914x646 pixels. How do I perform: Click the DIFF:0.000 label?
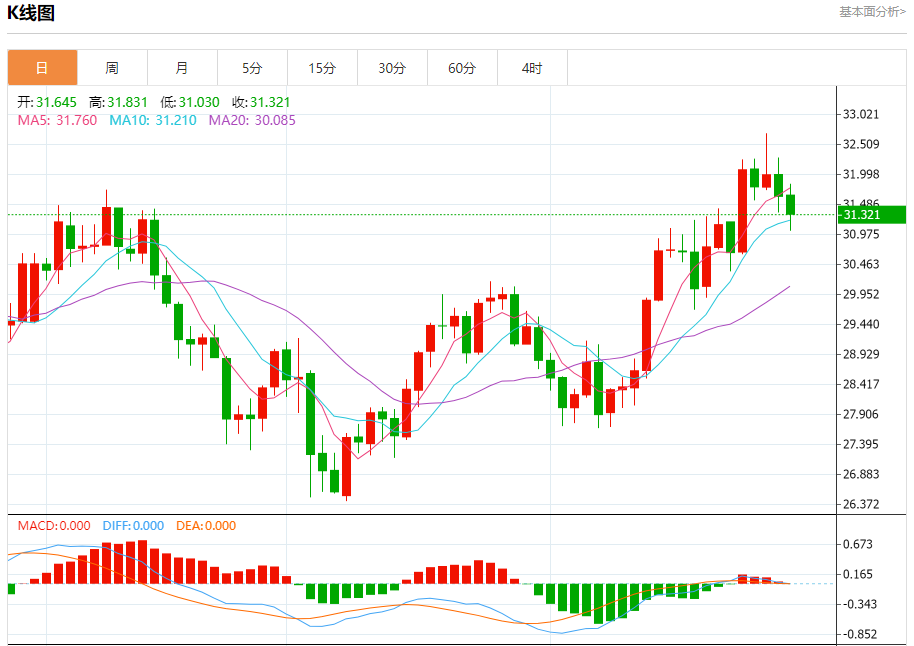pos(133,526)
